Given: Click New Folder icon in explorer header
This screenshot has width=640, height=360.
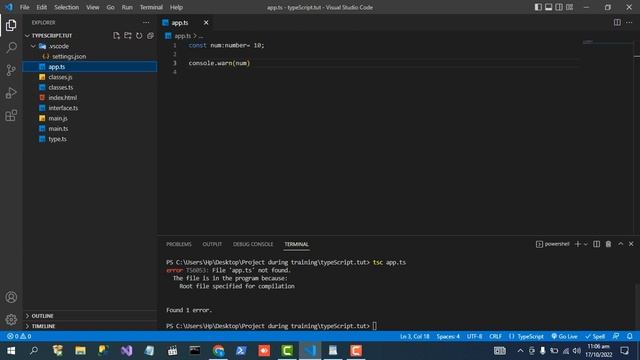Looking at the screenshot, I should 128,36.
